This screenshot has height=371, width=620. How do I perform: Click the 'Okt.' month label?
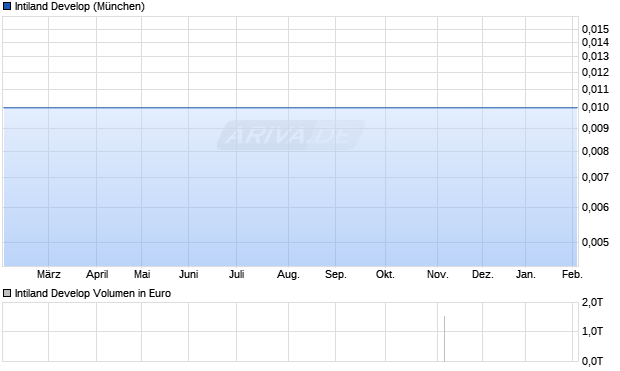[385, 274]
